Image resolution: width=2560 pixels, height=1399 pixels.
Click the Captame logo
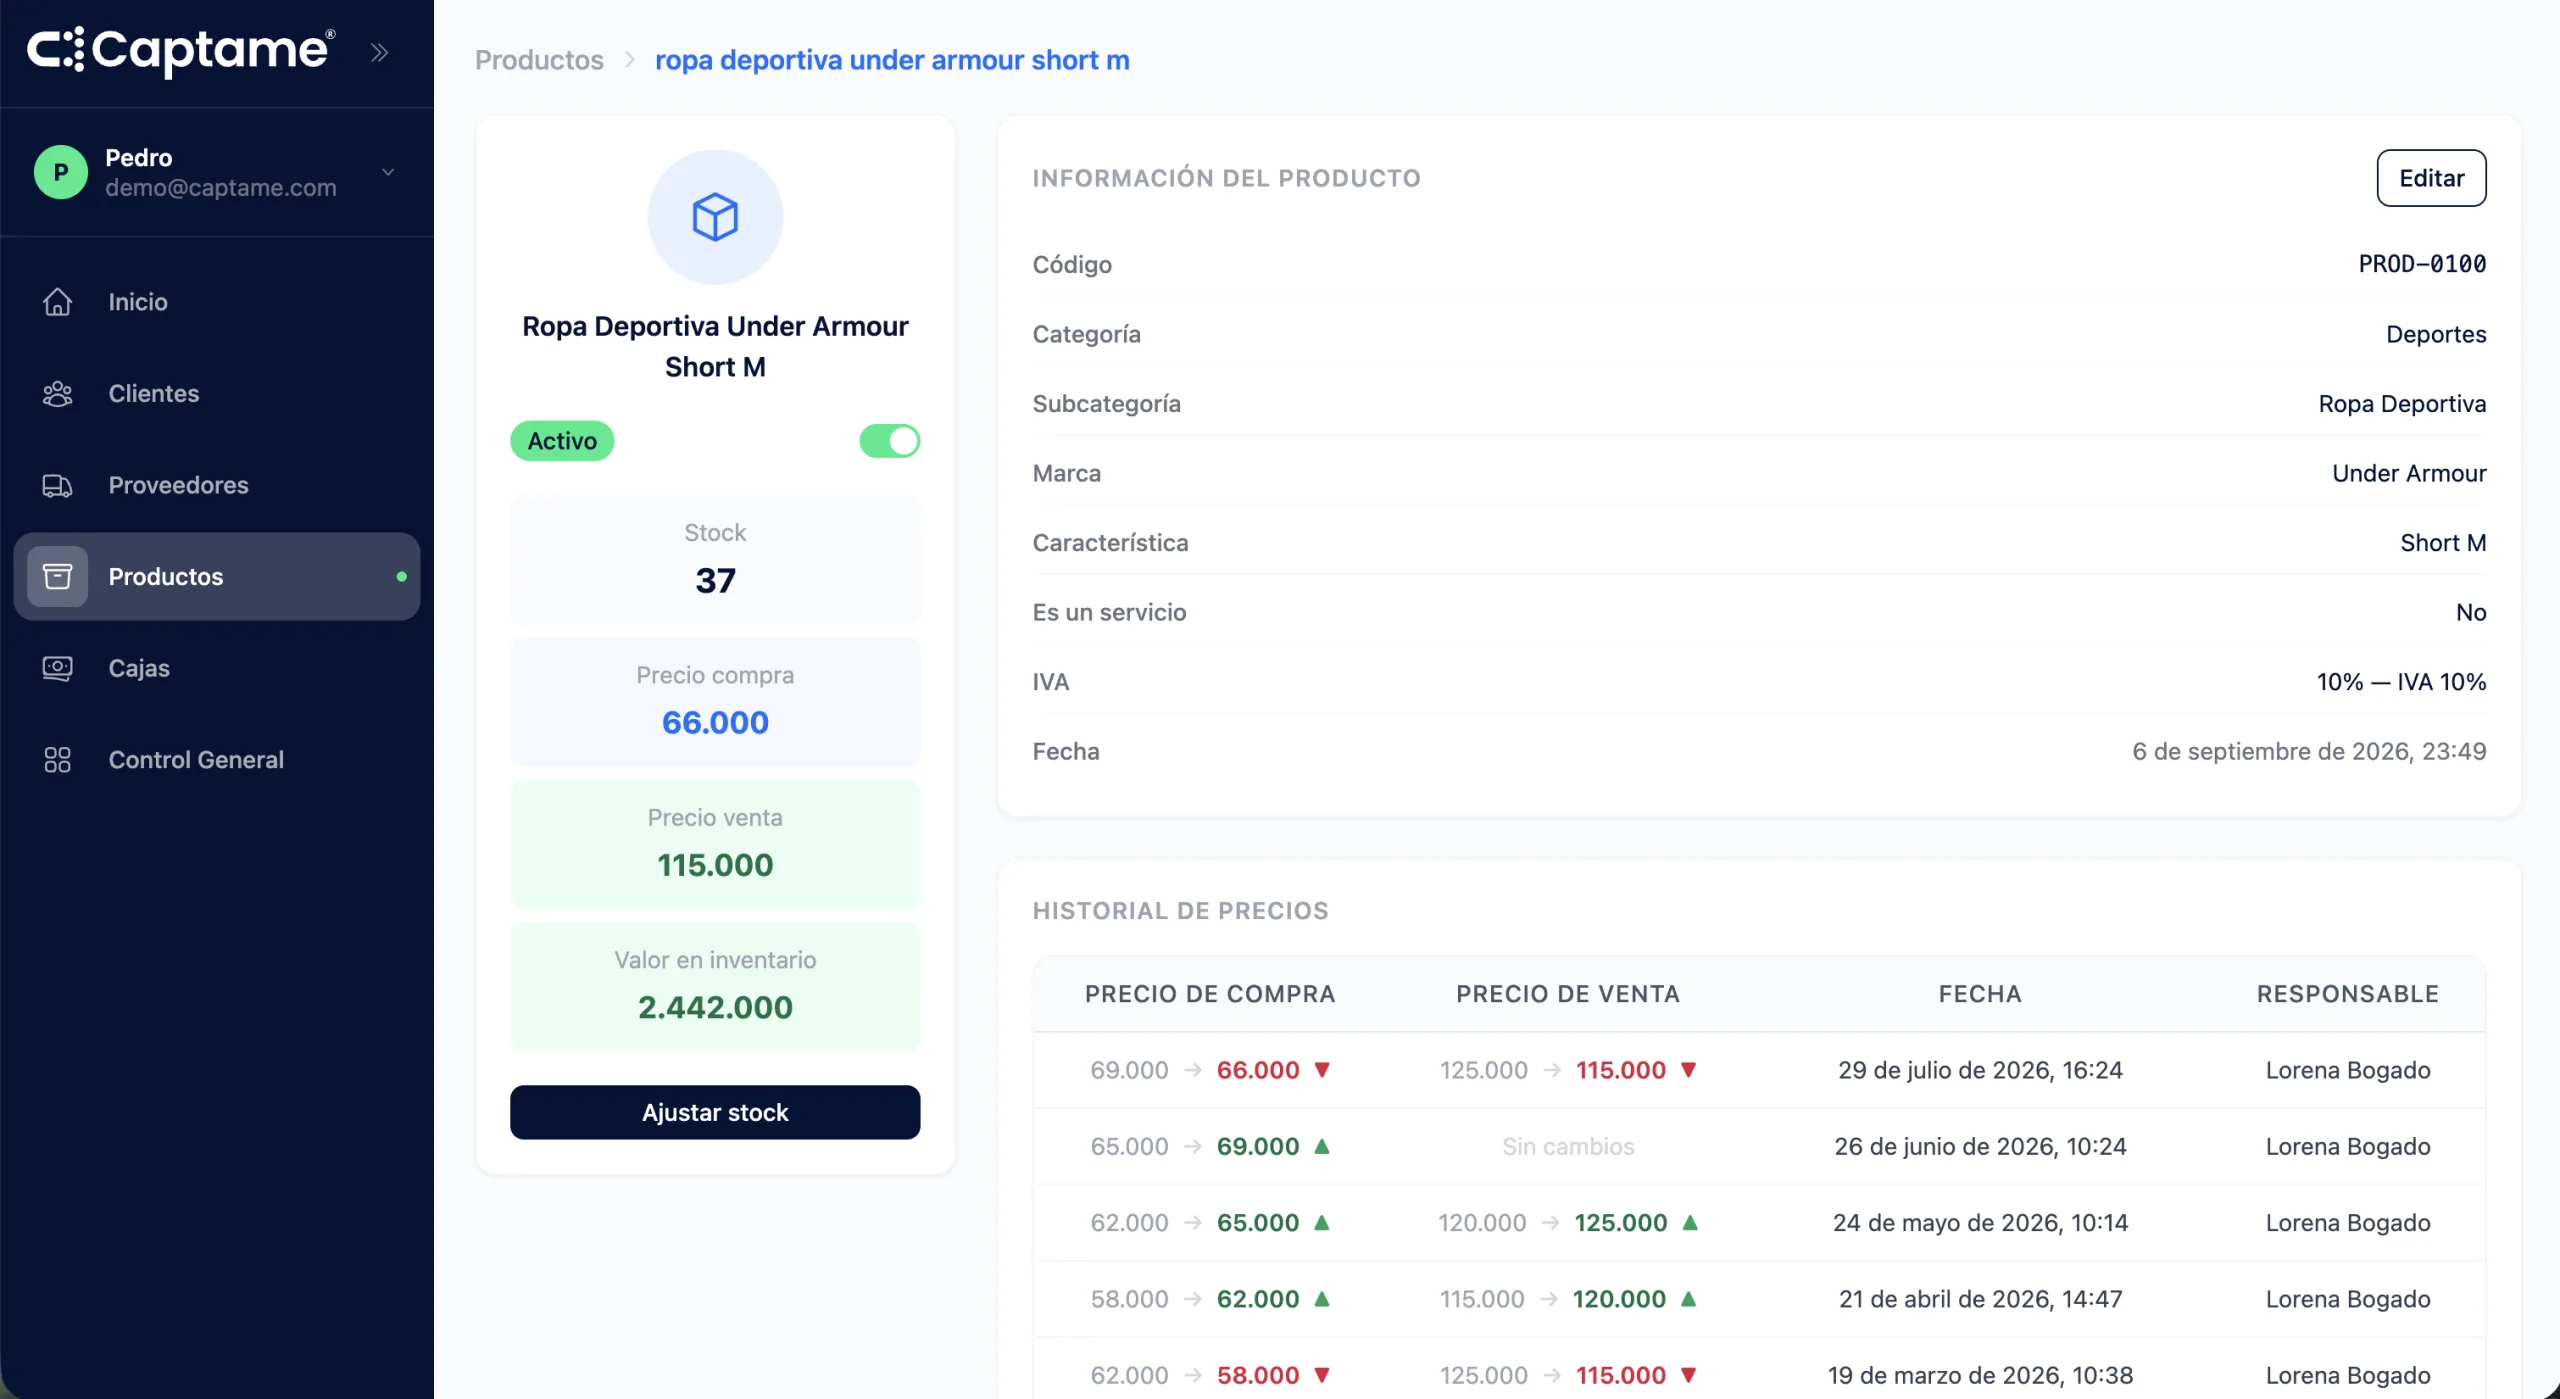[x=181, y=51]
